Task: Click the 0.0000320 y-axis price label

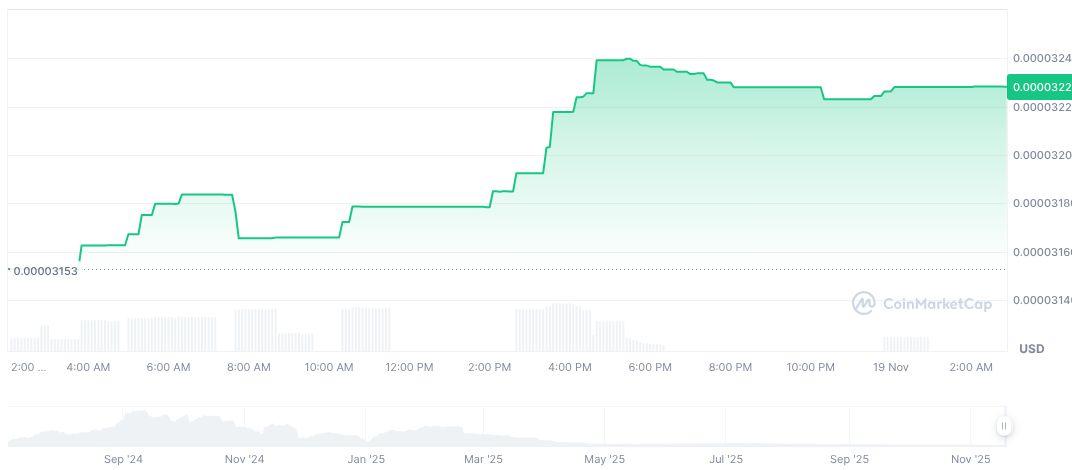Action: (1041, 155)
